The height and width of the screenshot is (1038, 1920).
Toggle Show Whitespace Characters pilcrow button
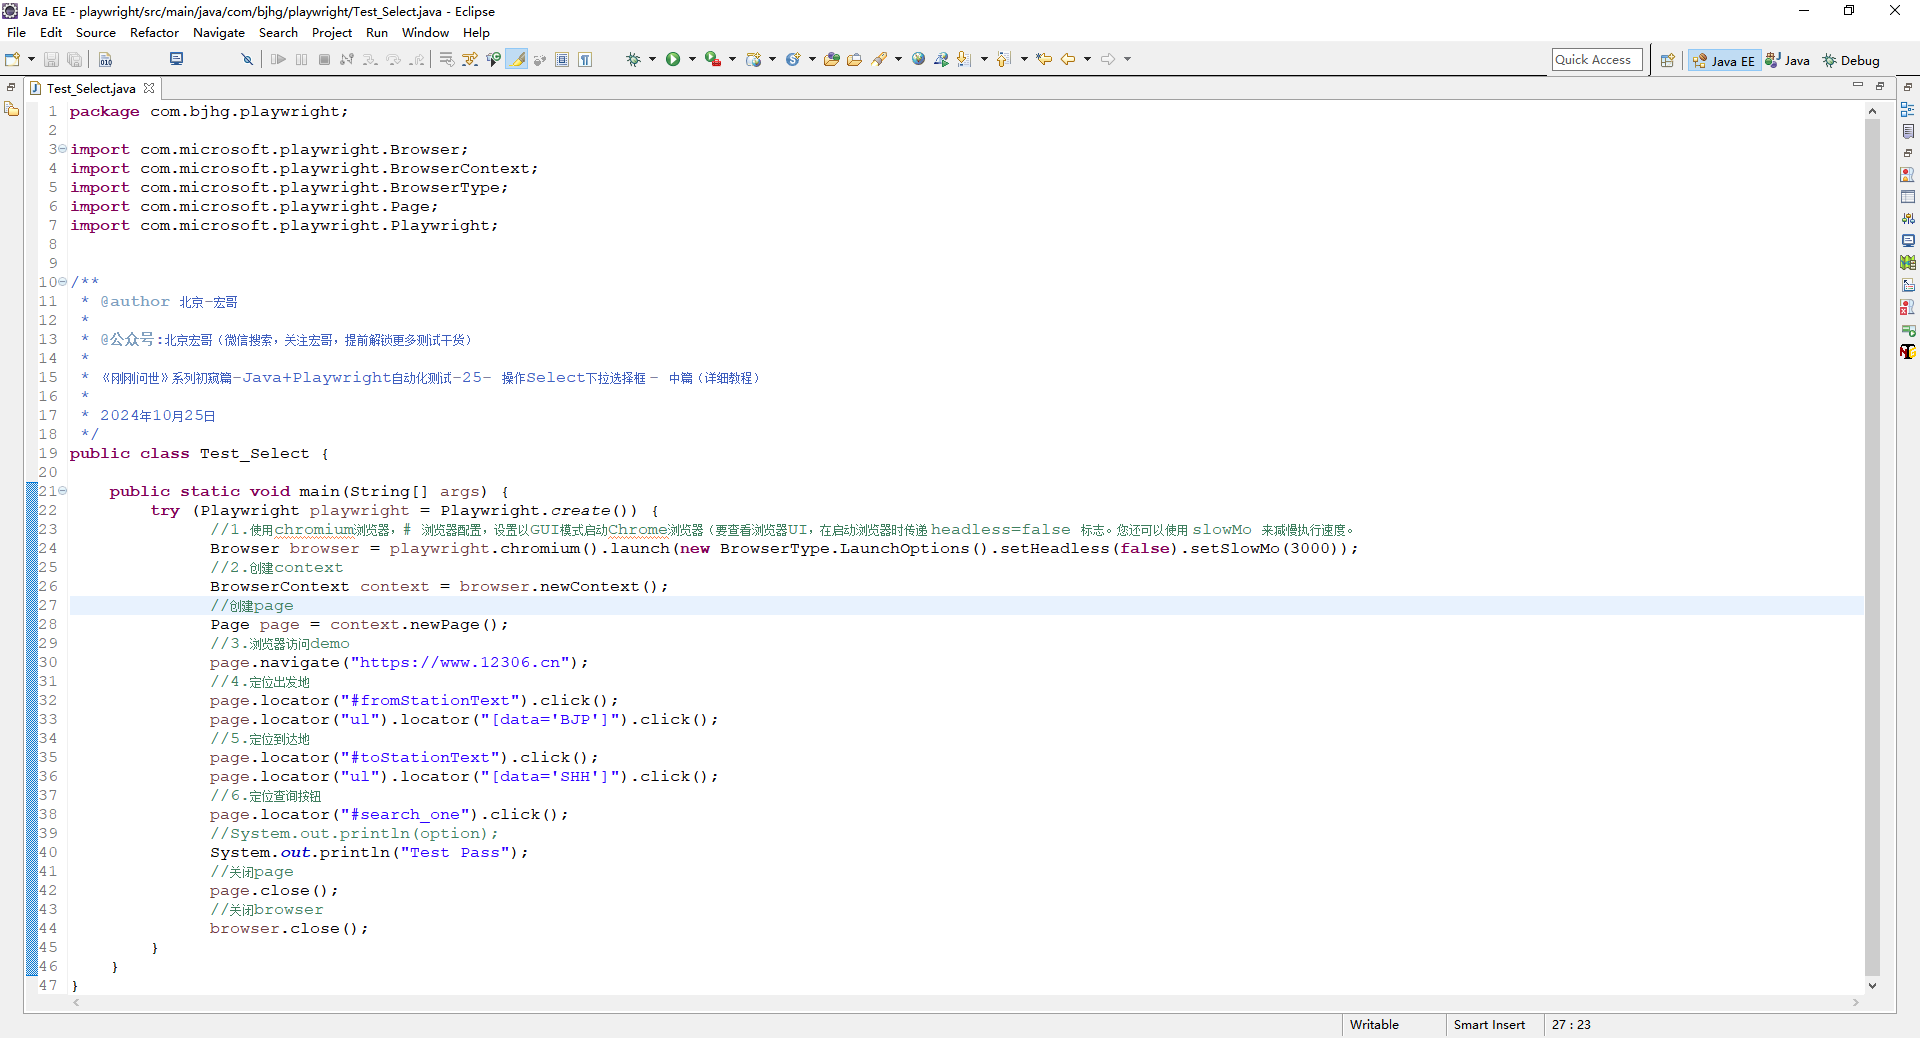pos(586,60)
